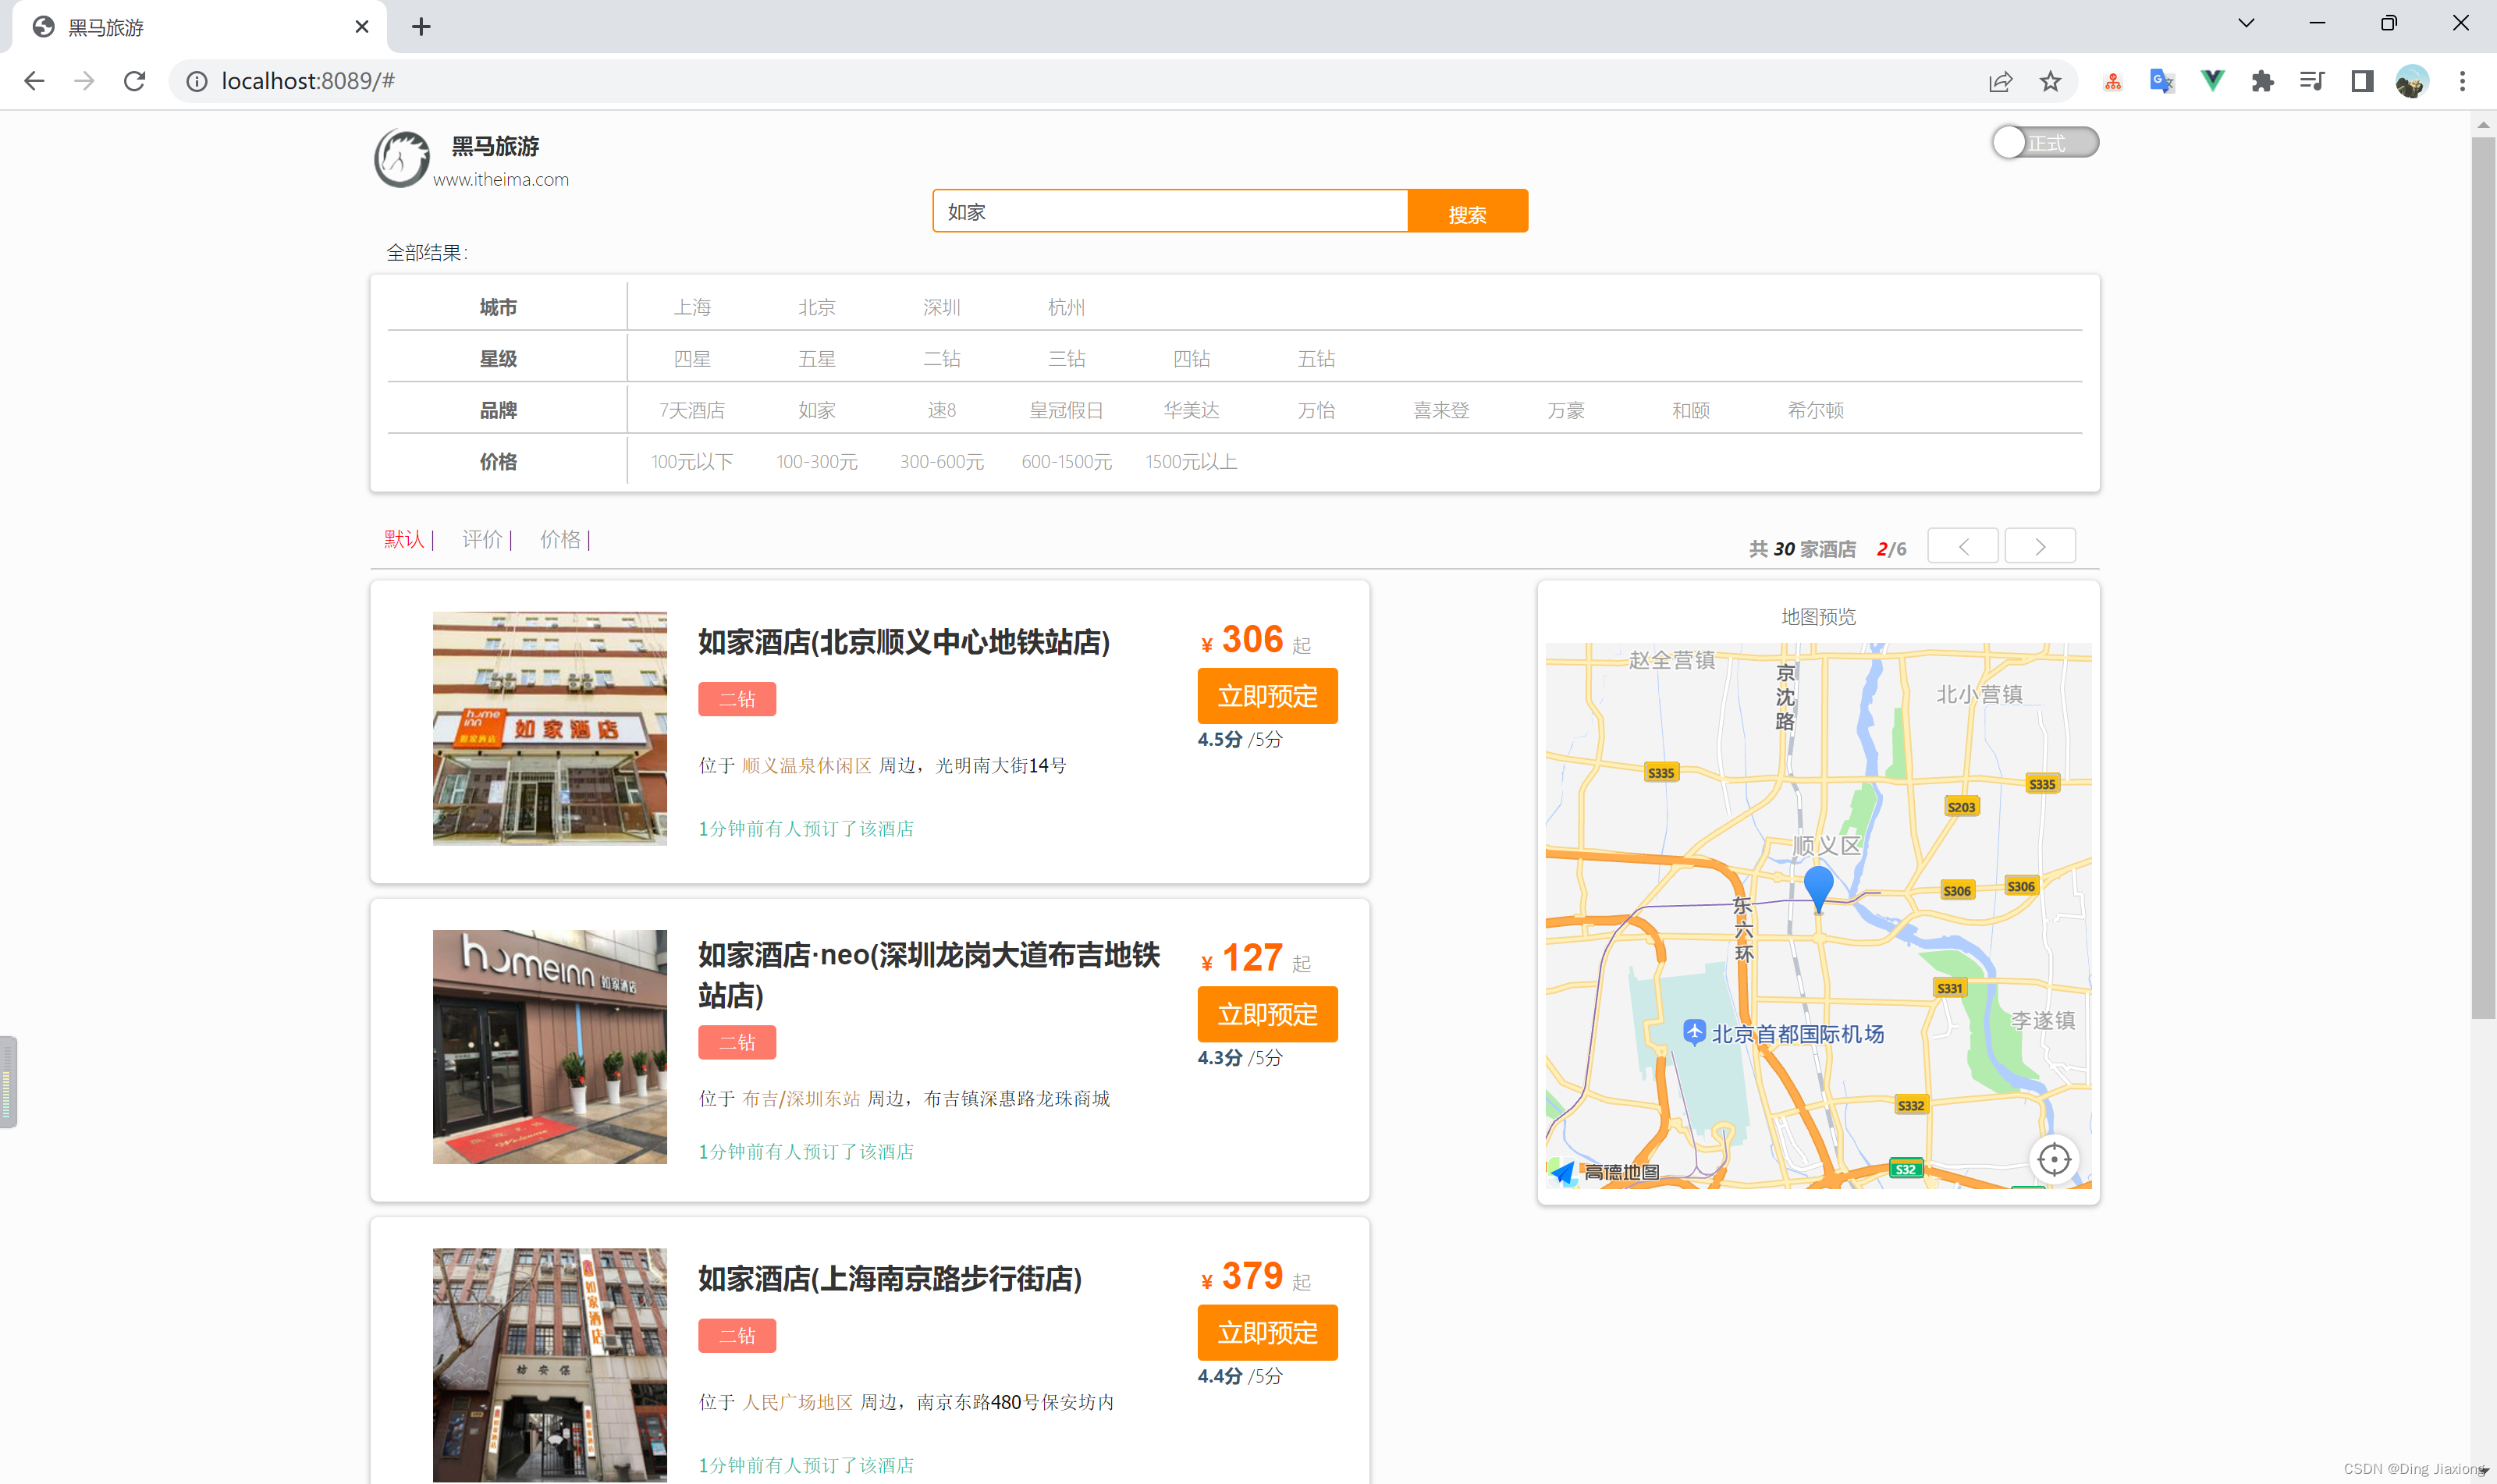
Task: Sort results by 默认
Action: coord(404,540)
